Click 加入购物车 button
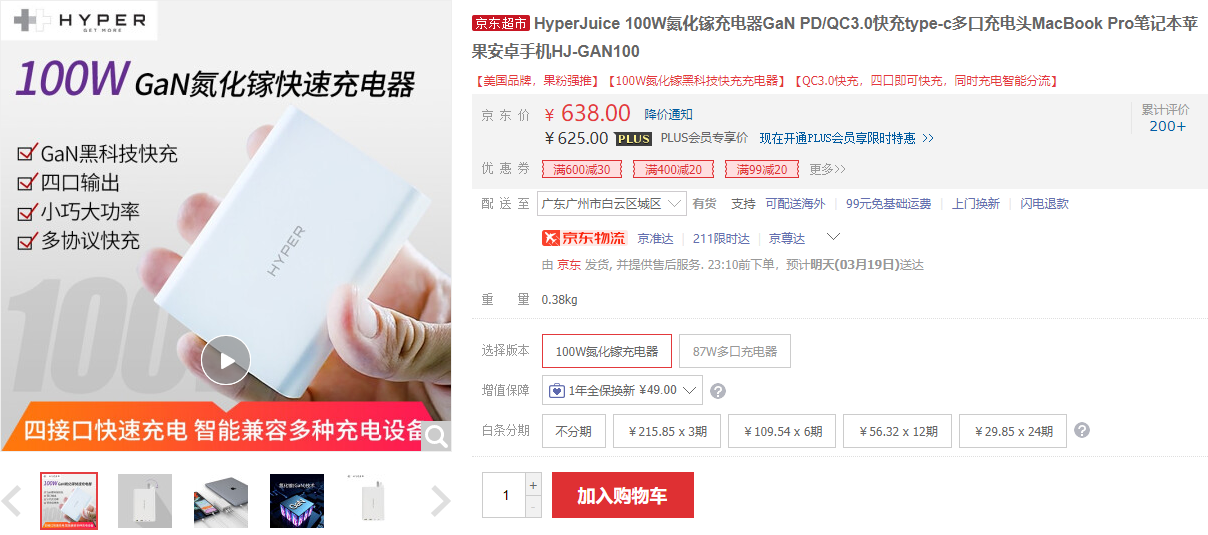 [x=622, y=495]
